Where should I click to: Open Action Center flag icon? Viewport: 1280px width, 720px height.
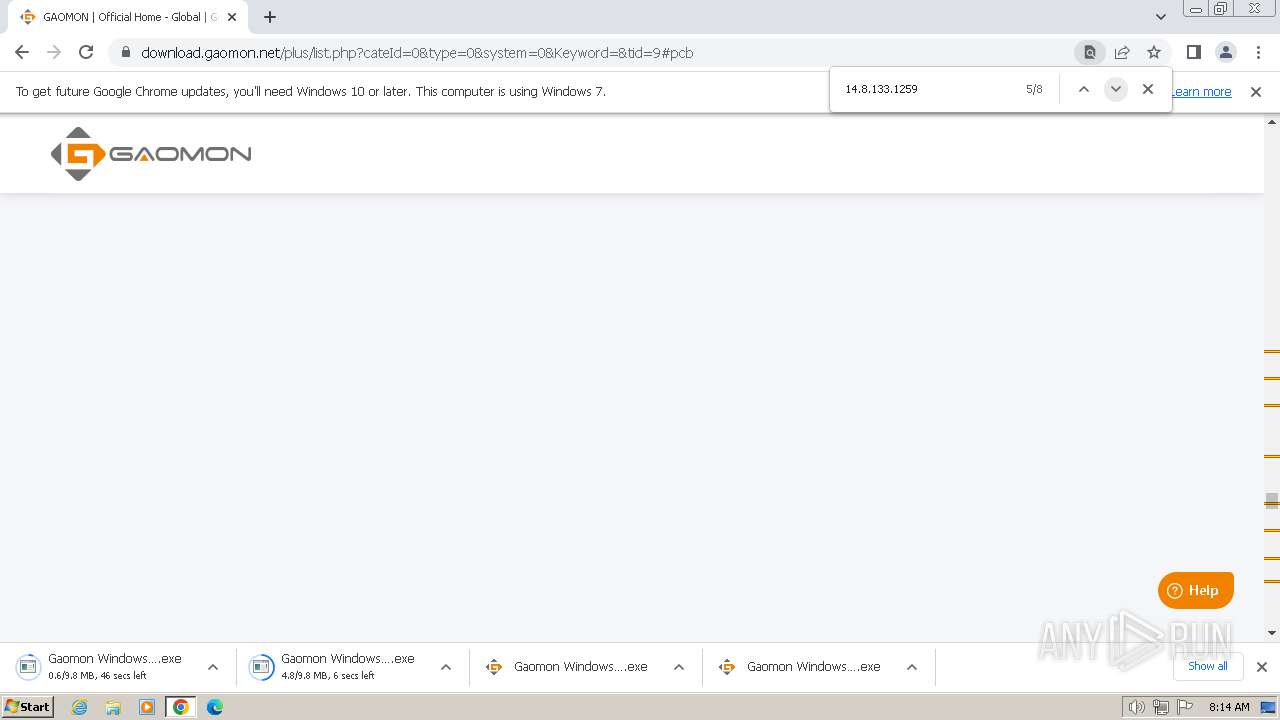(x=1185, y=707)
